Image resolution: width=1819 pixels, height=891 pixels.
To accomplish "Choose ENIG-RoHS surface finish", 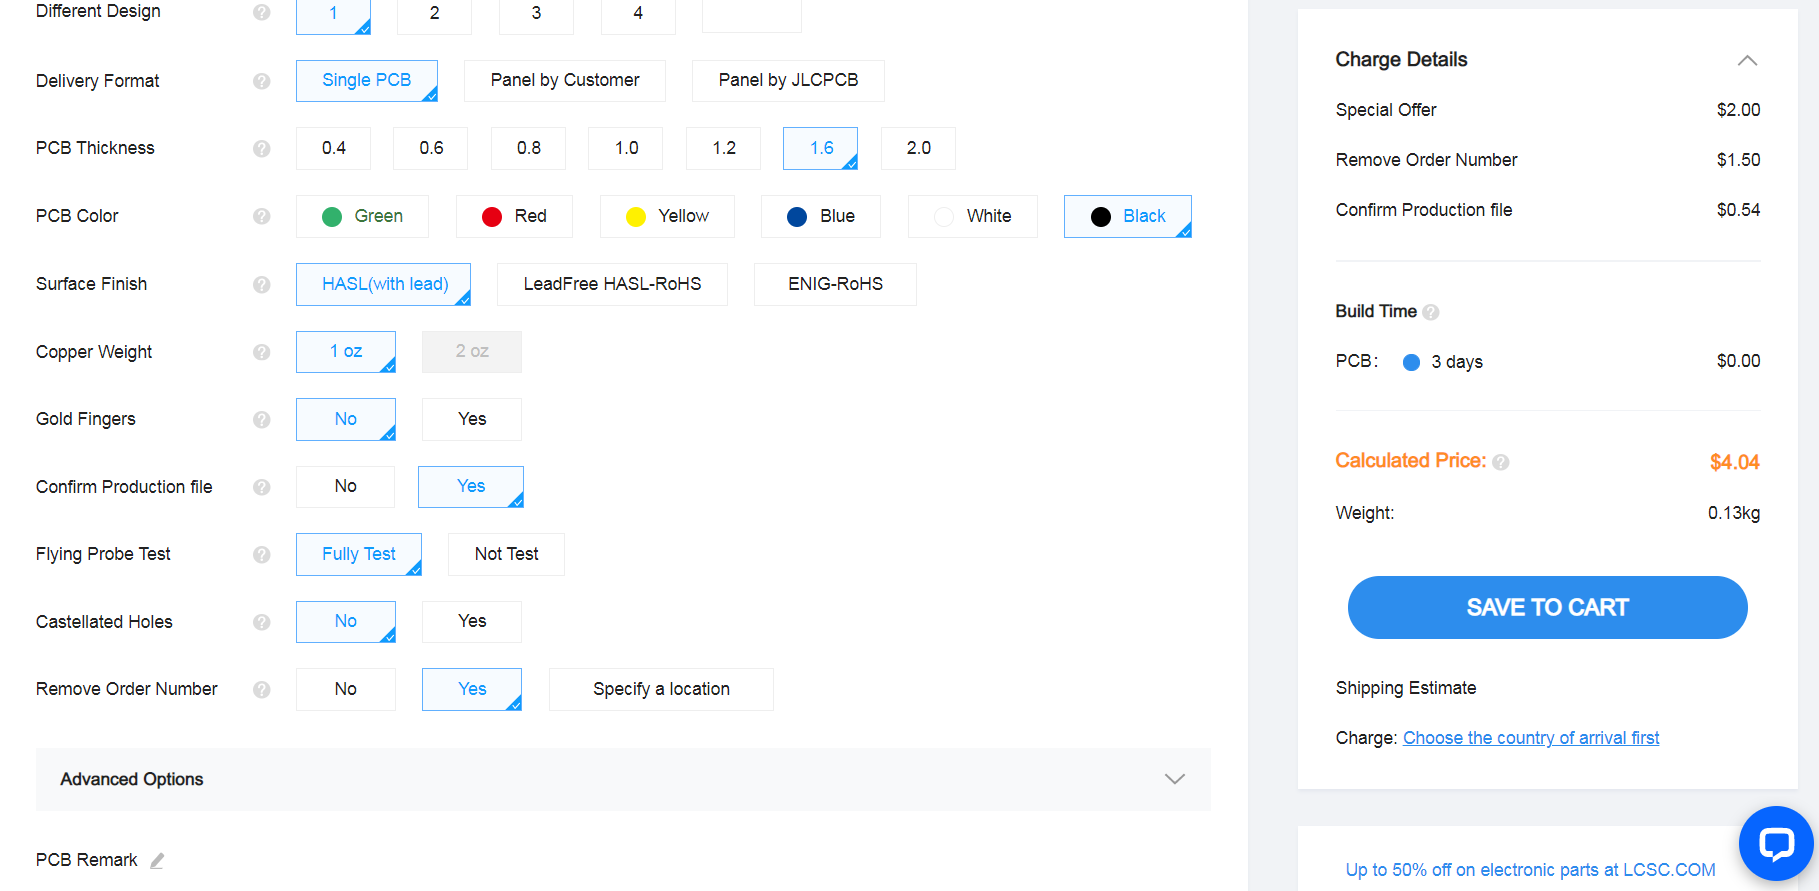I will [x=835, y=284].
